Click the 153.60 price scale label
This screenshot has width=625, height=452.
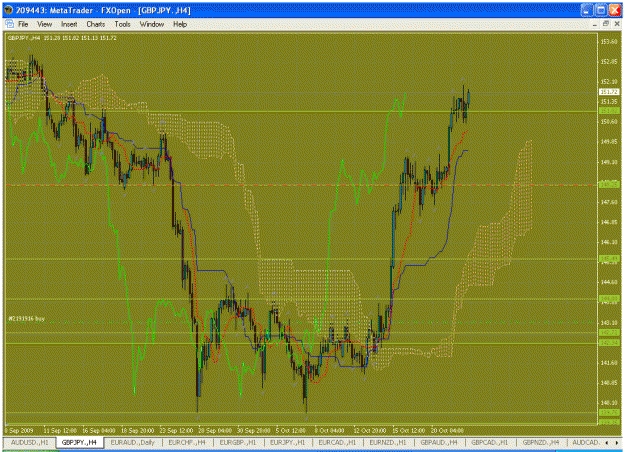point(609,42)
